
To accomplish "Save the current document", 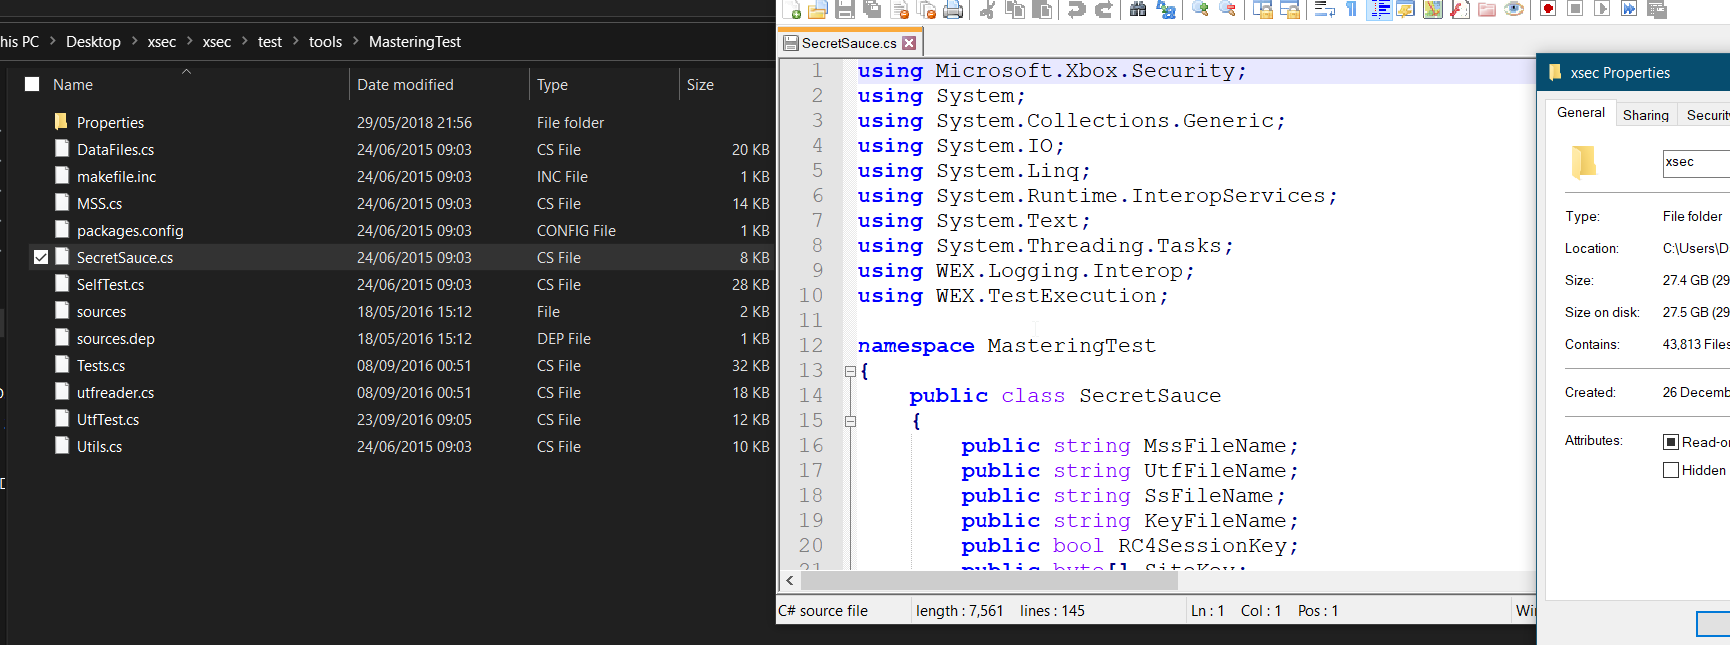I will pos(845,10).
